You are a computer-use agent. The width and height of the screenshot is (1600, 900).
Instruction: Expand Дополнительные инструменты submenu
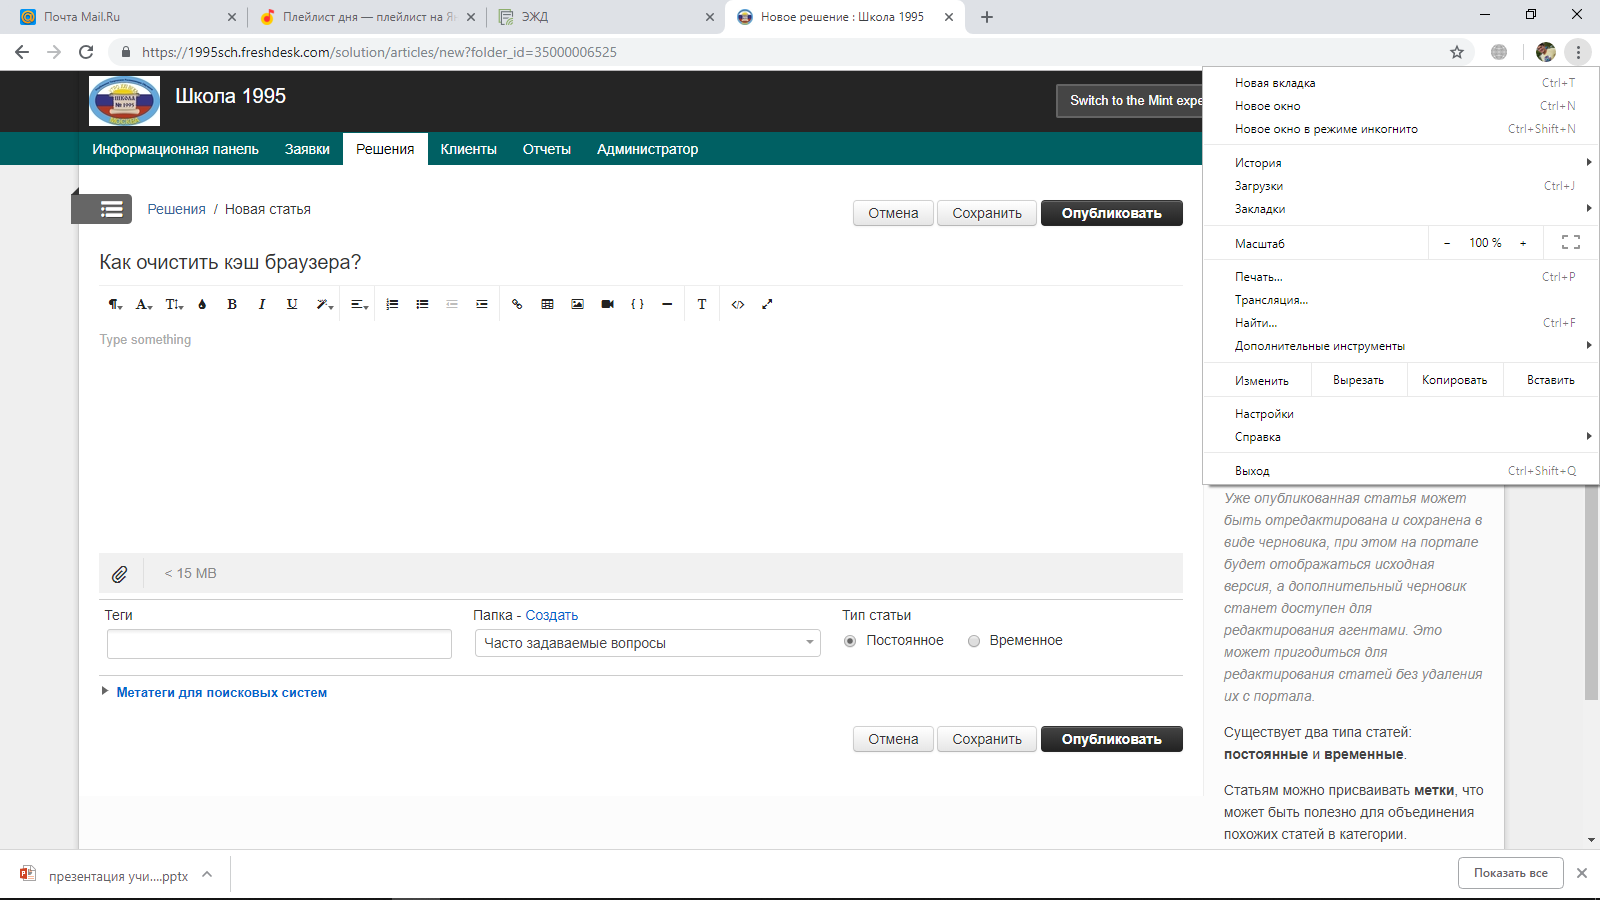(x=1401, y=346)
